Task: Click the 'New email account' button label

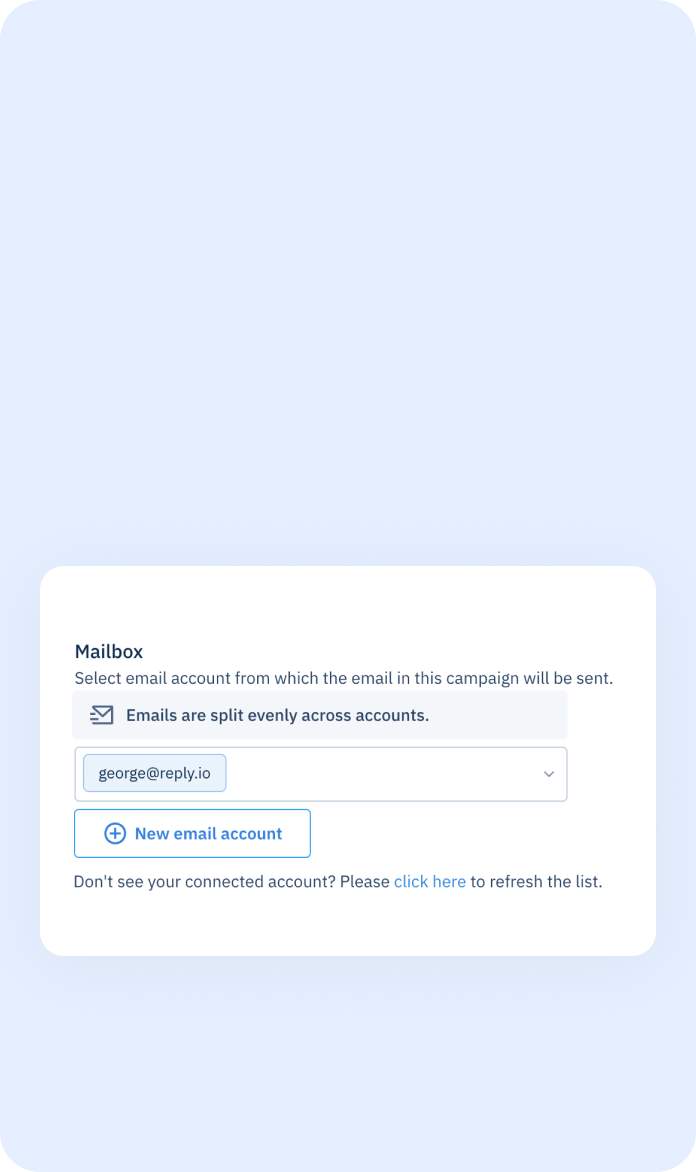Action: point(209,833)
